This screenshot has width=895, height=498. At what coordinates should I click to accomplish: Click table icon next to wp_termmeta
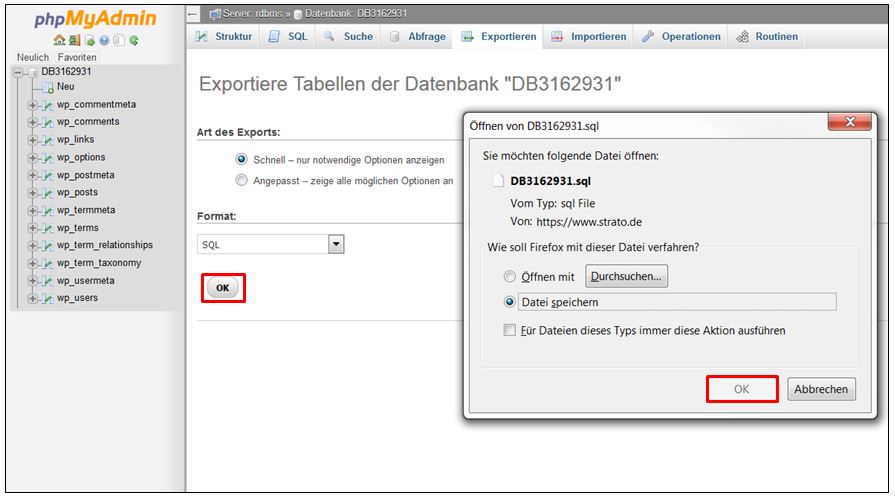tap(48, 211)
